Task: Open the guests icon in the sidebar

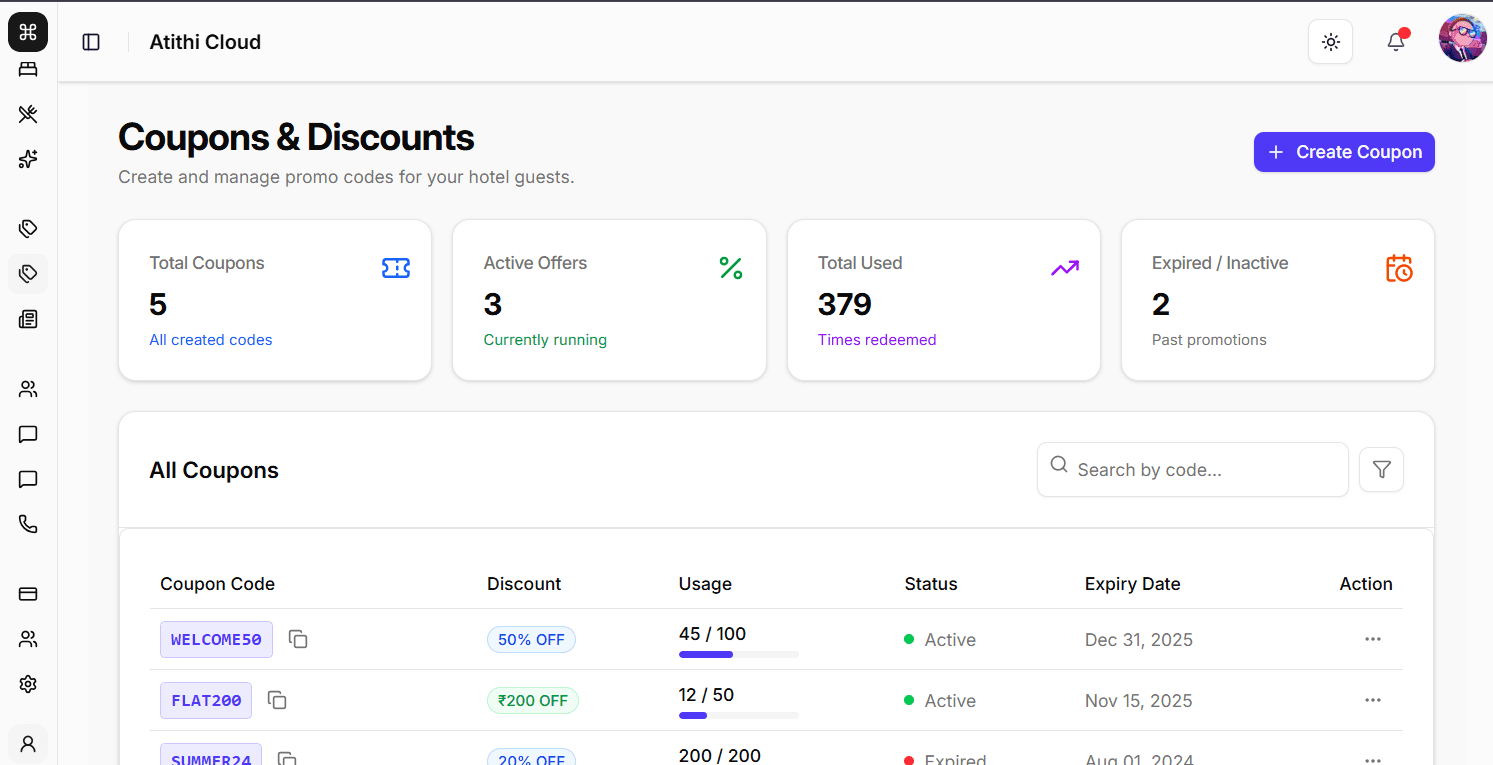Action: click(x=27, y=388)
